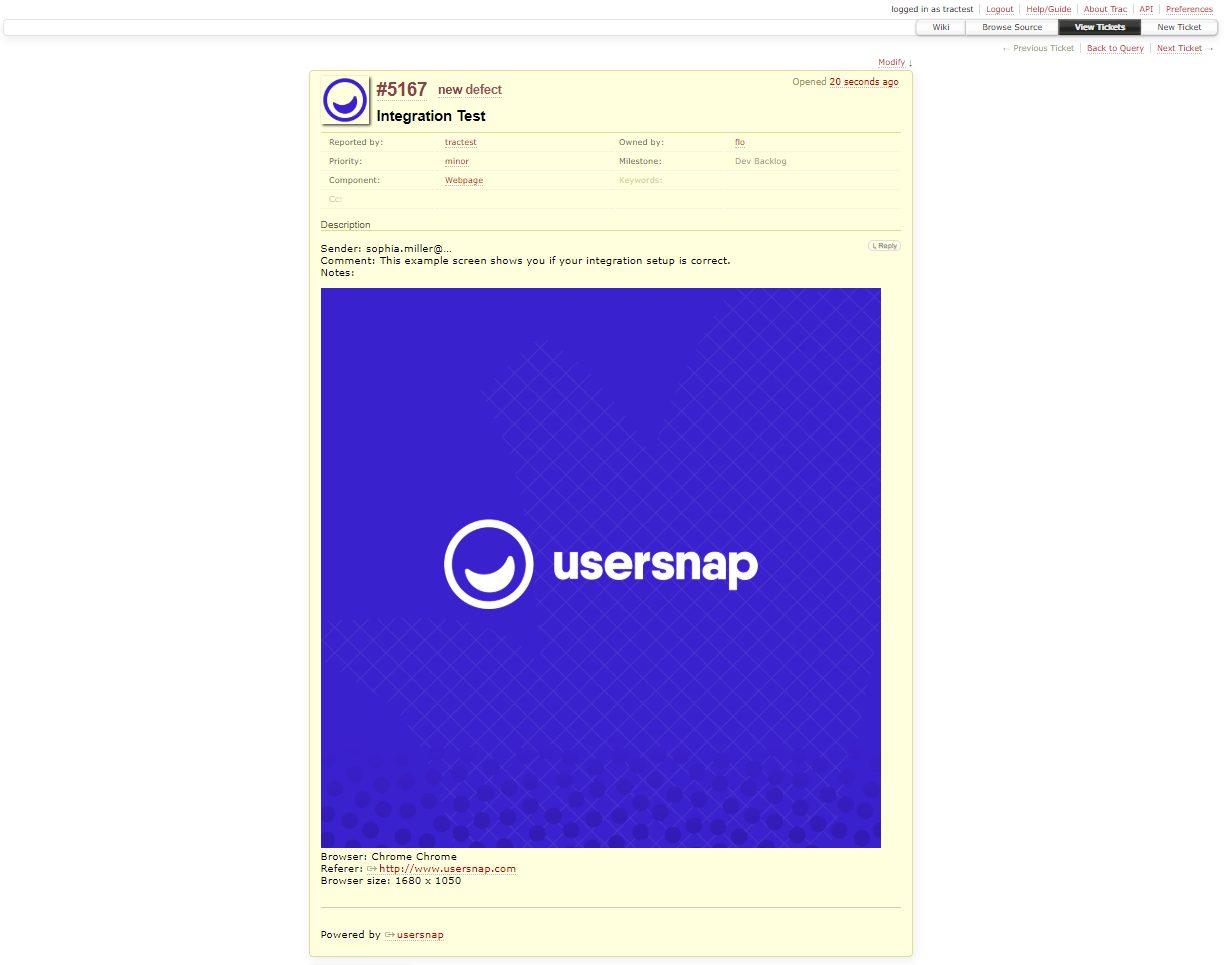Click the Description heading
The width and height of the screenshot is (1224, 965).
(346, 225)
